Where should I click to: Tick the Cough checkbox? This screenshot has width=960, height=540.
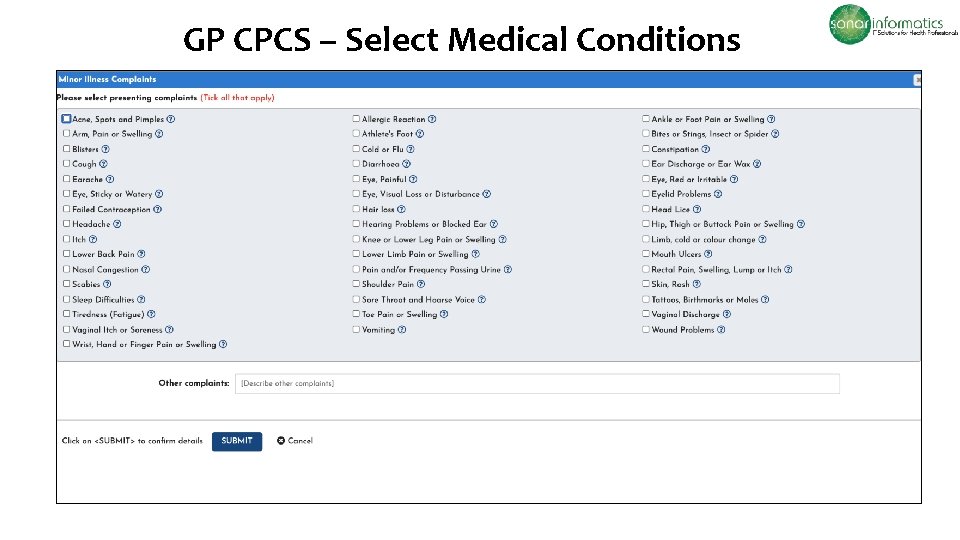pyautogui.click(x=67, y=164)
